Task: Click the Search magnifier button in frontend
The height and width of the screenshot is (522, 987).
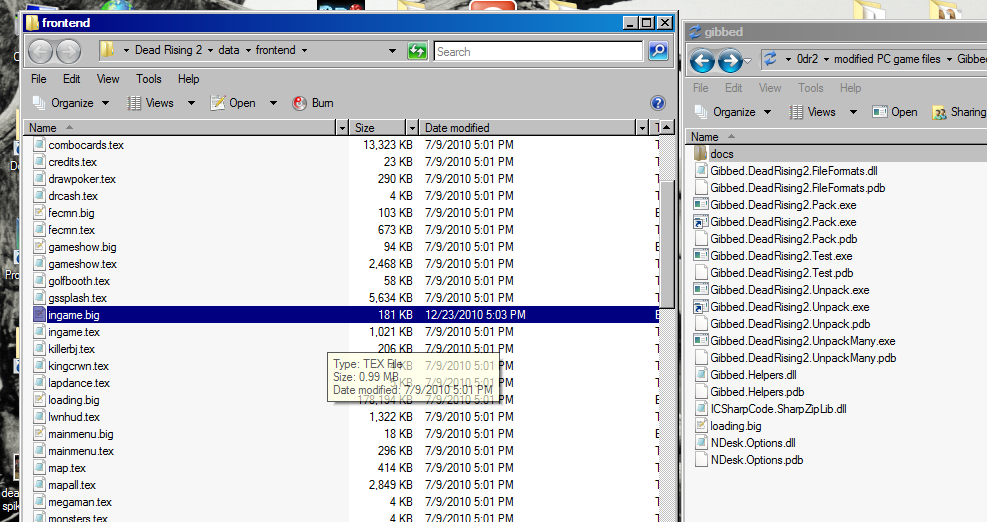Action: pyautogui.click(x=658, y=51)
